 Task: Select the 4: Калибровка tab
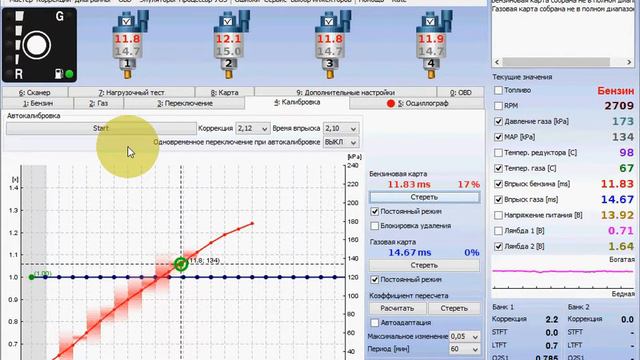[297, 102]
